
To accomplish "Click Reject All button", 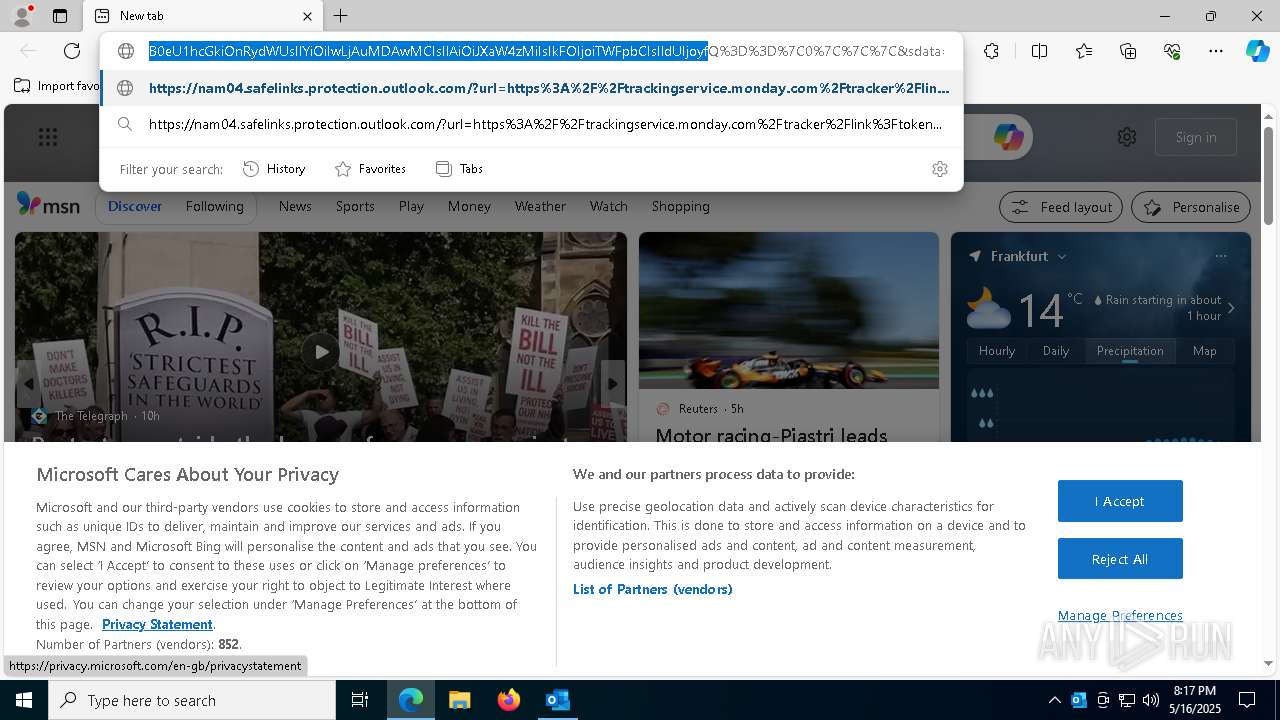I will pos(1120,559).
